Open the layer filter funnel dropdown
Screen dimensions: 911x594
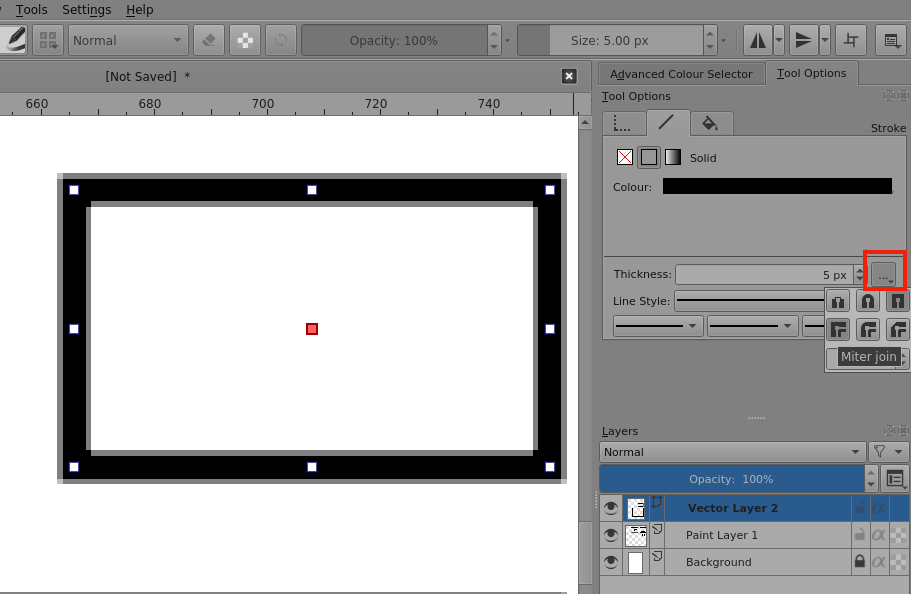(x=887, y=452)
